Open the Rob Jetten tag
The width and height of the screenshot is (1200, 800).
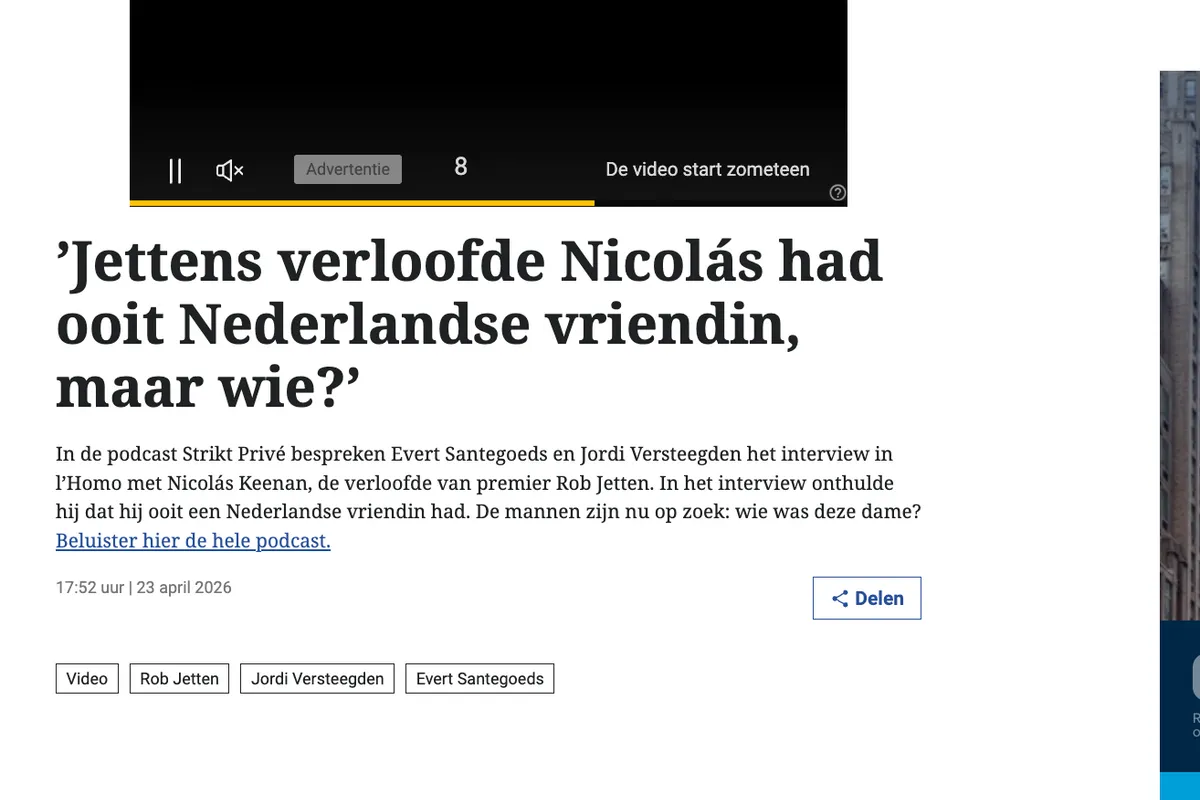coord(179,679)
